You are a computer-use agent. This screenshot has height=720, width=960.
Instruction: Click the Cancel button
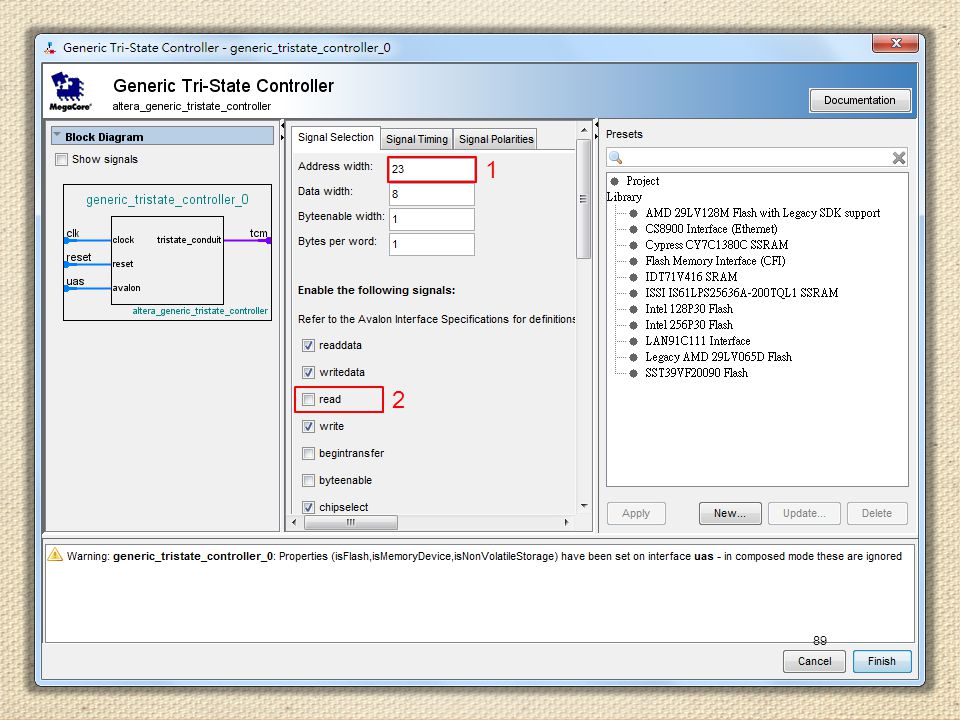(x=814, y=661)
